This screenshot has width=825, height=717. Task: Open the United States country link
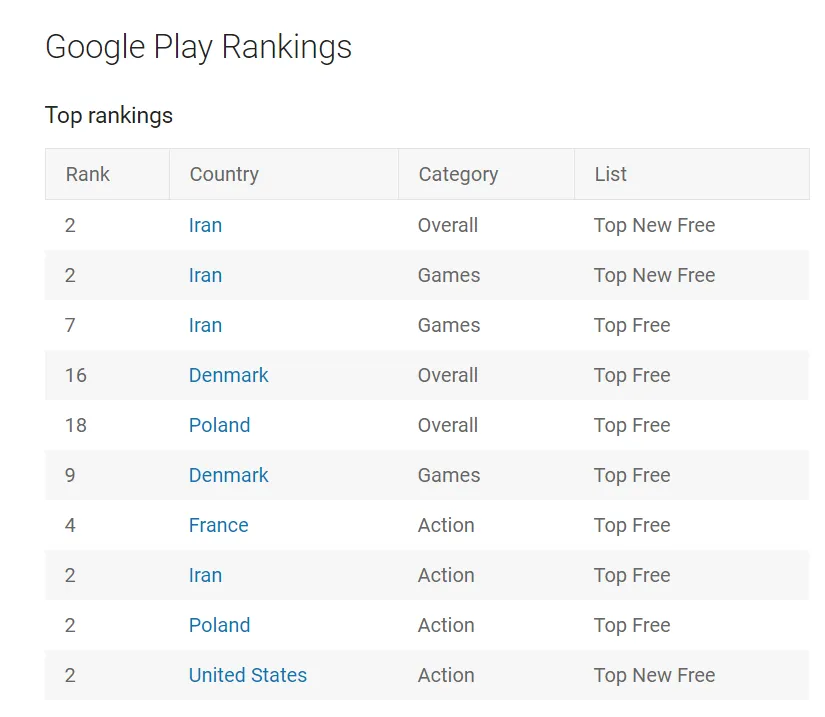click(248, 675)
